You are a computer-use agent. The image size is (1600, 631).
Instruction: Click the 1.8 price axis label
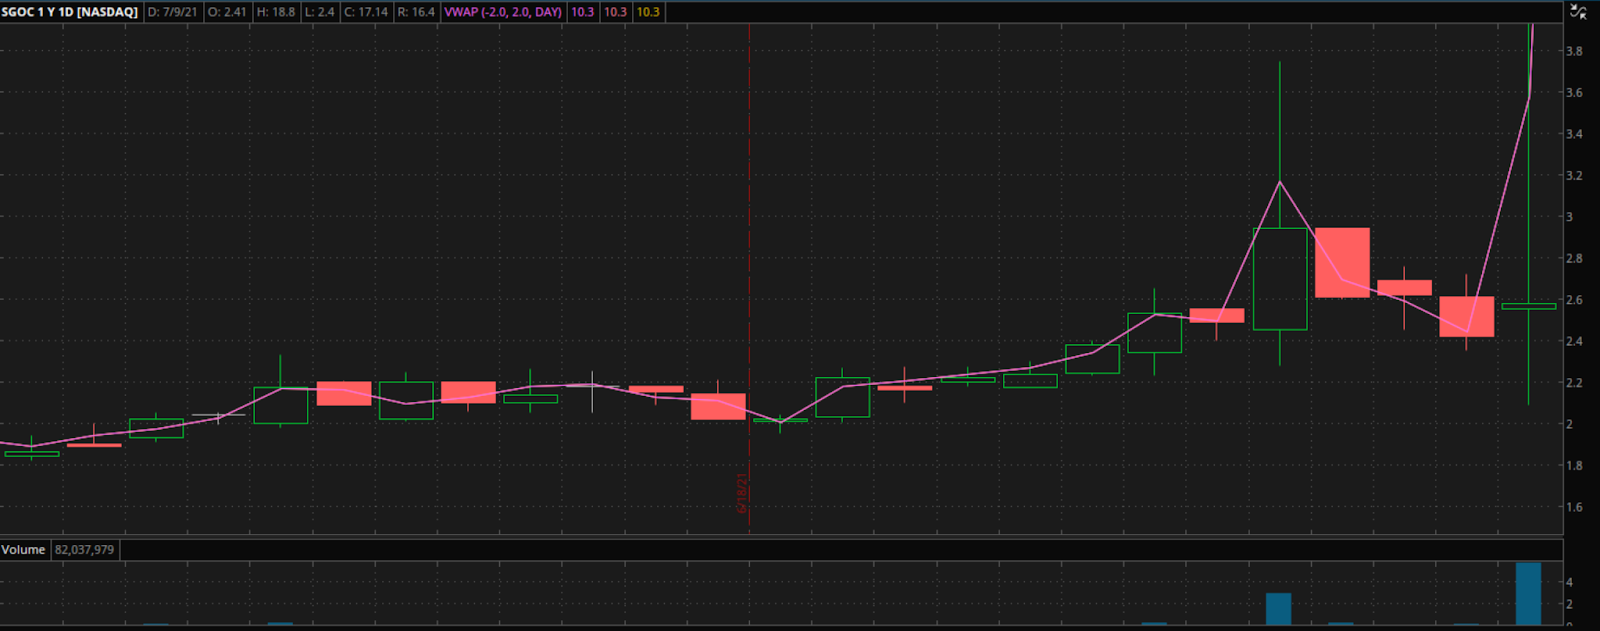tap(1574, 466)
